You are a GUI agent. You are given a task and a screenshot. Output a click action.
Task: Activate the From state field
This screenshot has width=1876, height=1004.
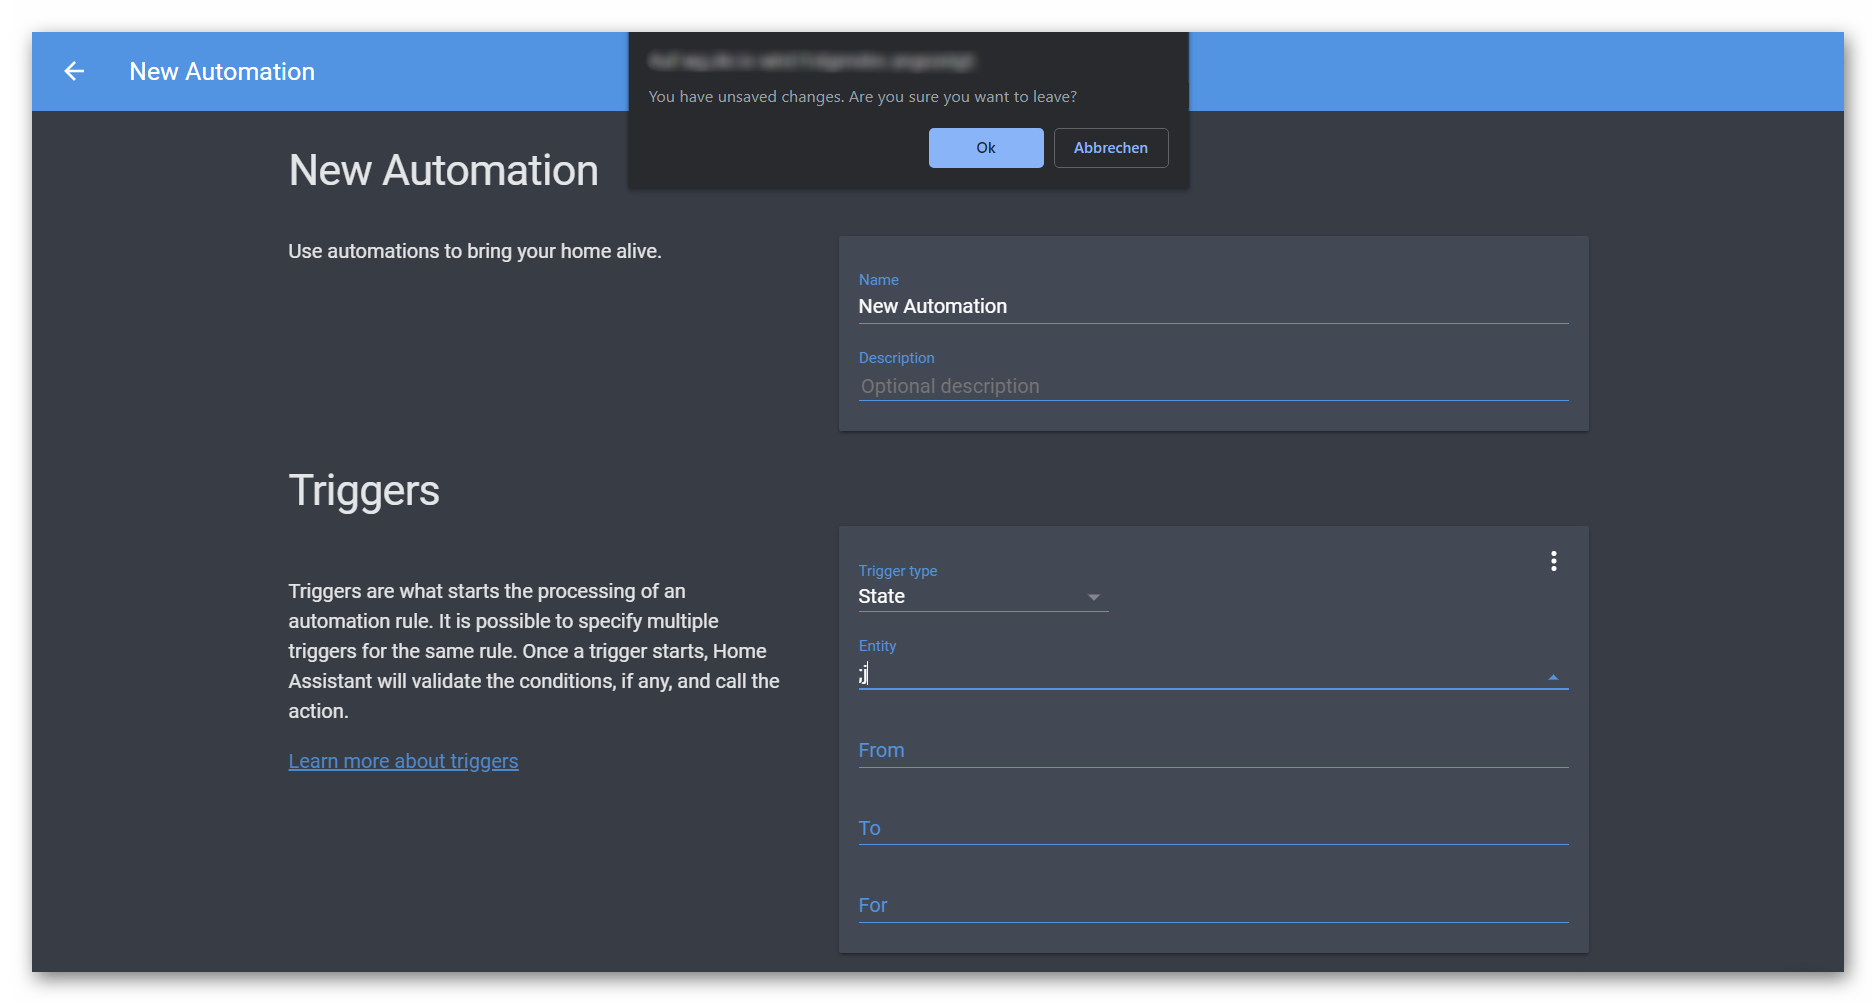pyautogui.click(x=1213, y=751)
